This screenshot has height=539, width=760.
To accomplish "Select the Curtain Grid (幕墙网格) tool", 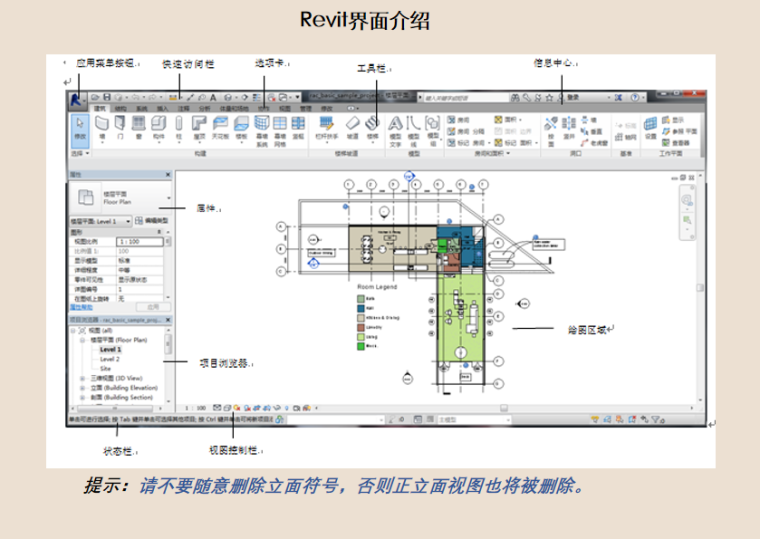I will pos(279,128).
